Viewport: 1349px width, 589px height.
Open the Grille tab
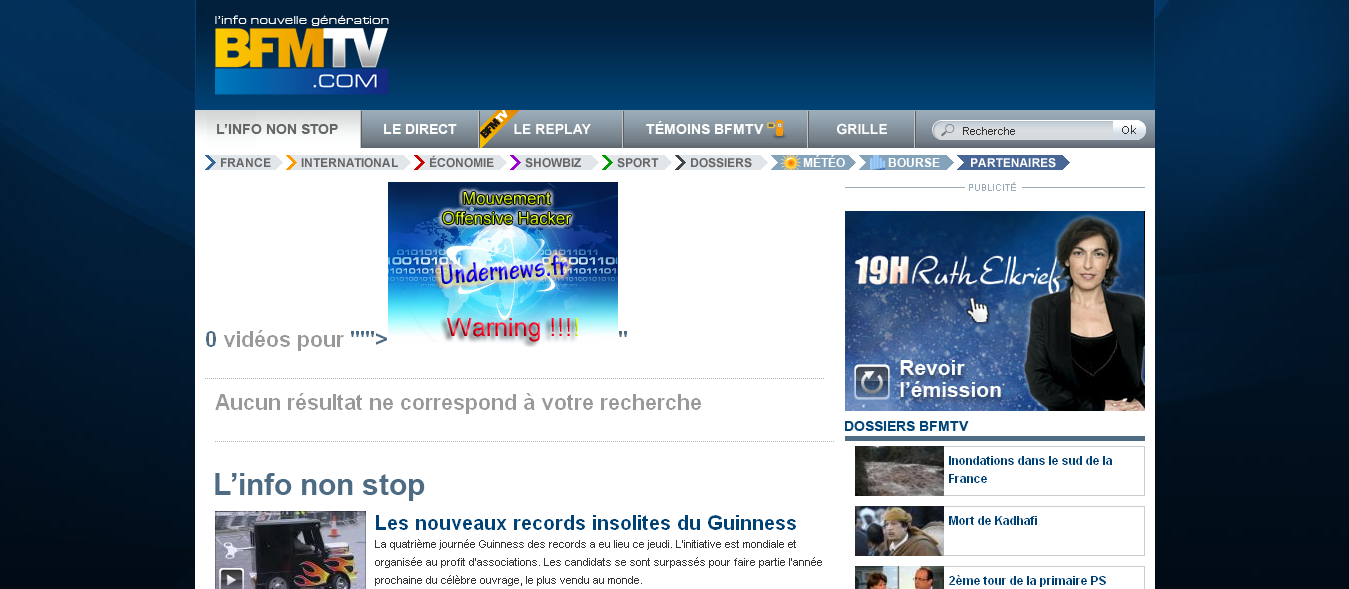pos(861,129)
